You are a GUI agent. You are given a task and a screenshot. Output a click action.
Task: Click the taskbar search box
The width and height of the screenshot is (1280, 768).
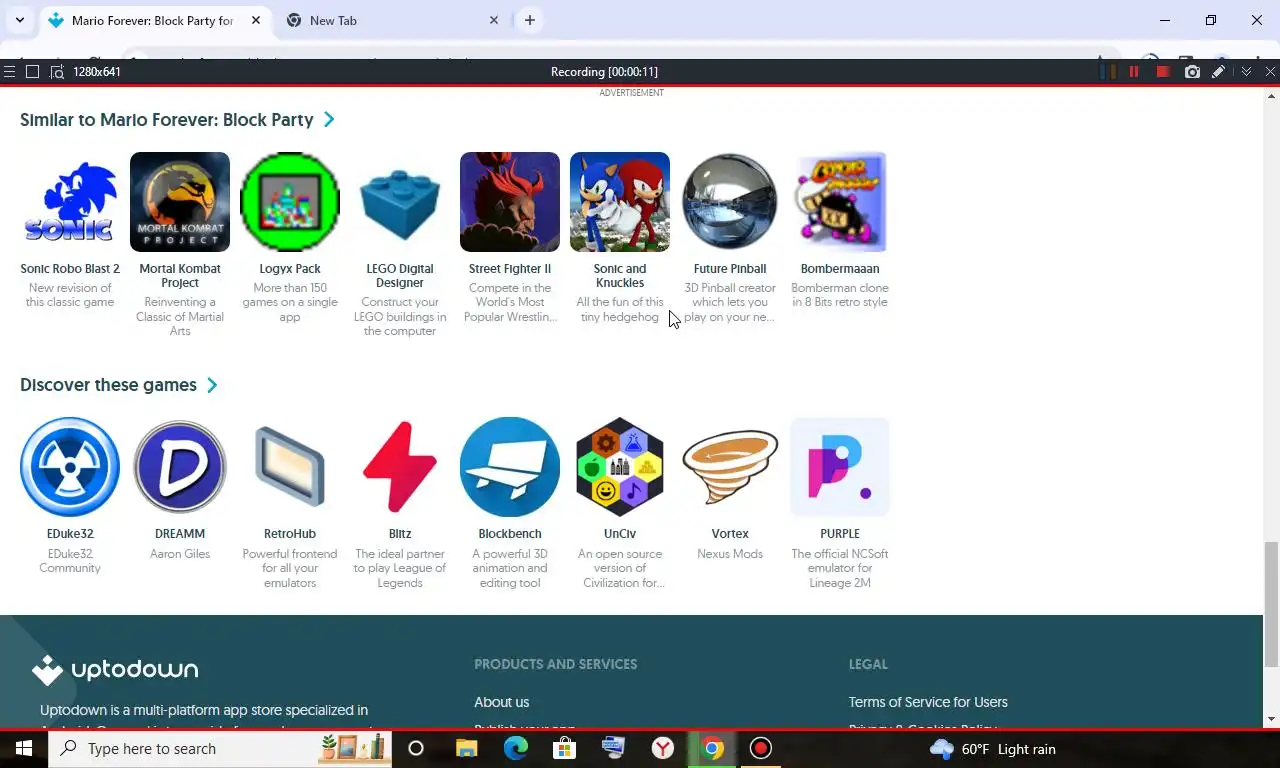[x=220, y=748]
